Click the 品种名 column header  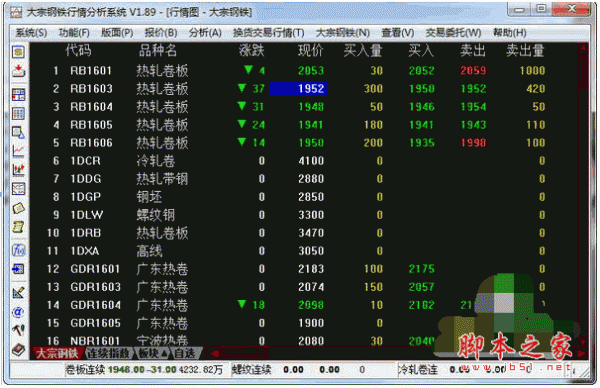158,51
